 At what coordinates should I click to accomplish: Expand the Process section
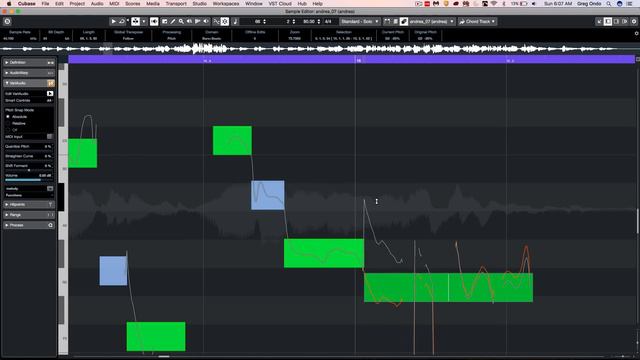[x=29, y=225]
